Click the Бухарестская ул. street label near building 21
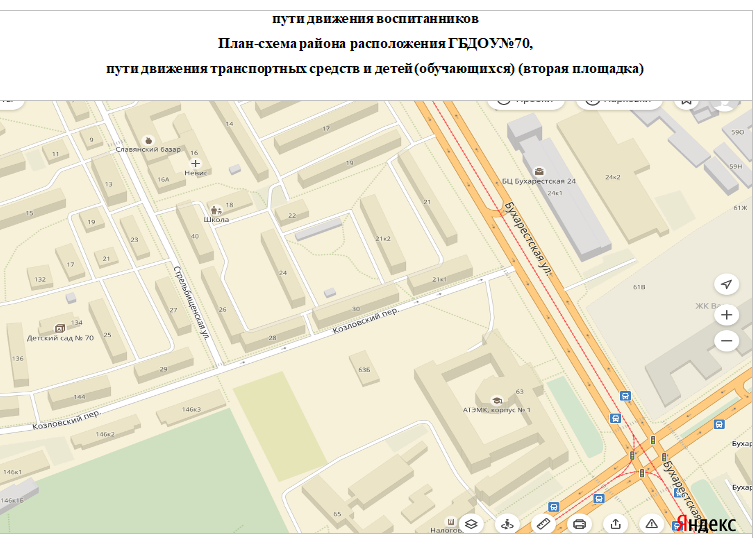 point(528,239)
